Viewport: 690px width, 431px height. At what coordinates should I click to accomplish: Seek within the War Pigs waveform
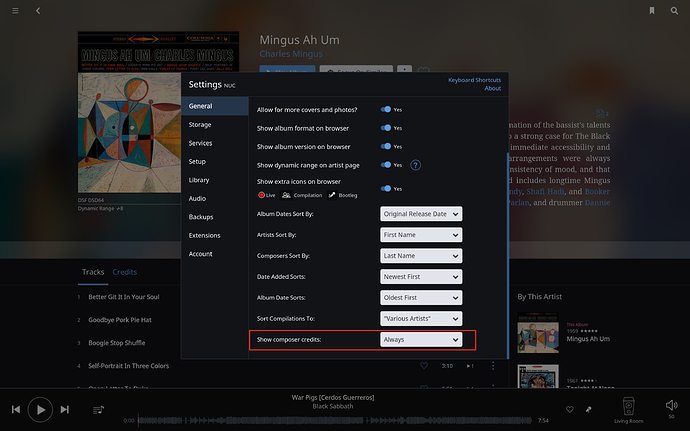[x=334, y=420]
